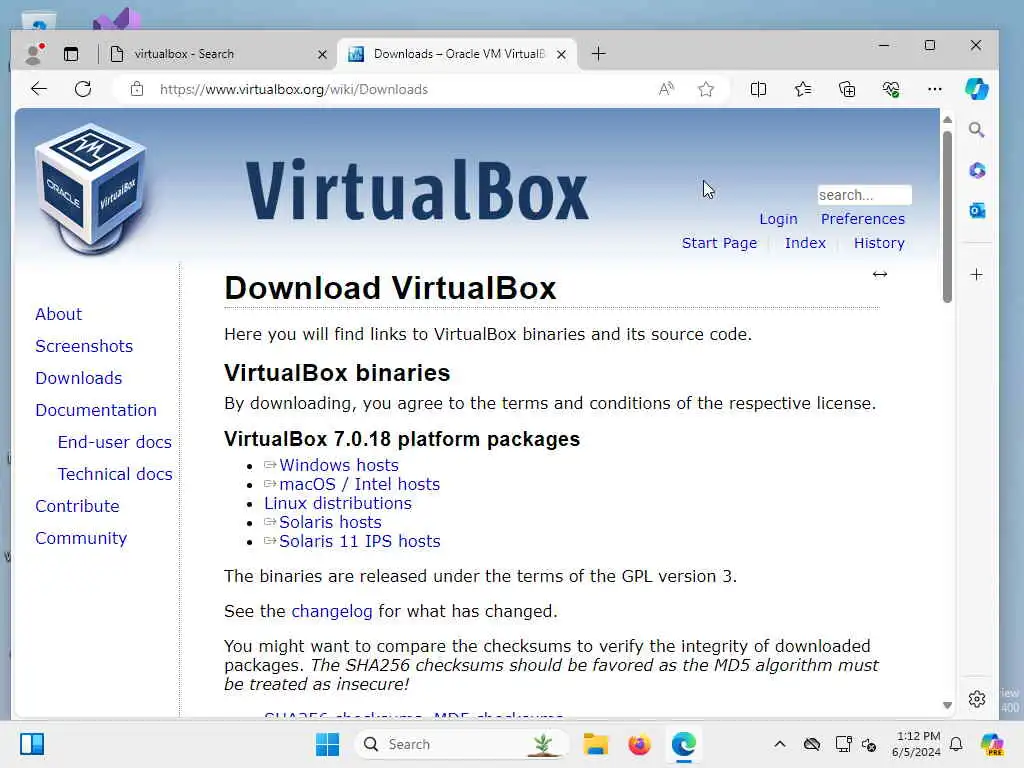Screen dimensions: 1024x768
Task: Open End-user docs link
Action: point(114,442)
